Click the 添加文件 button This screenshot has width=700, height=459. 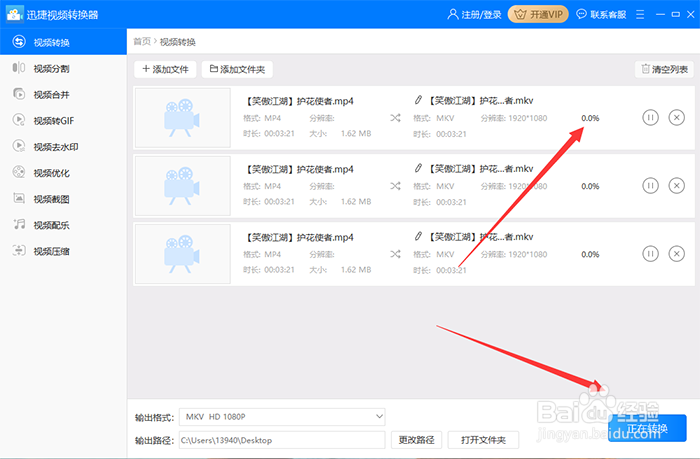(165, 69)
